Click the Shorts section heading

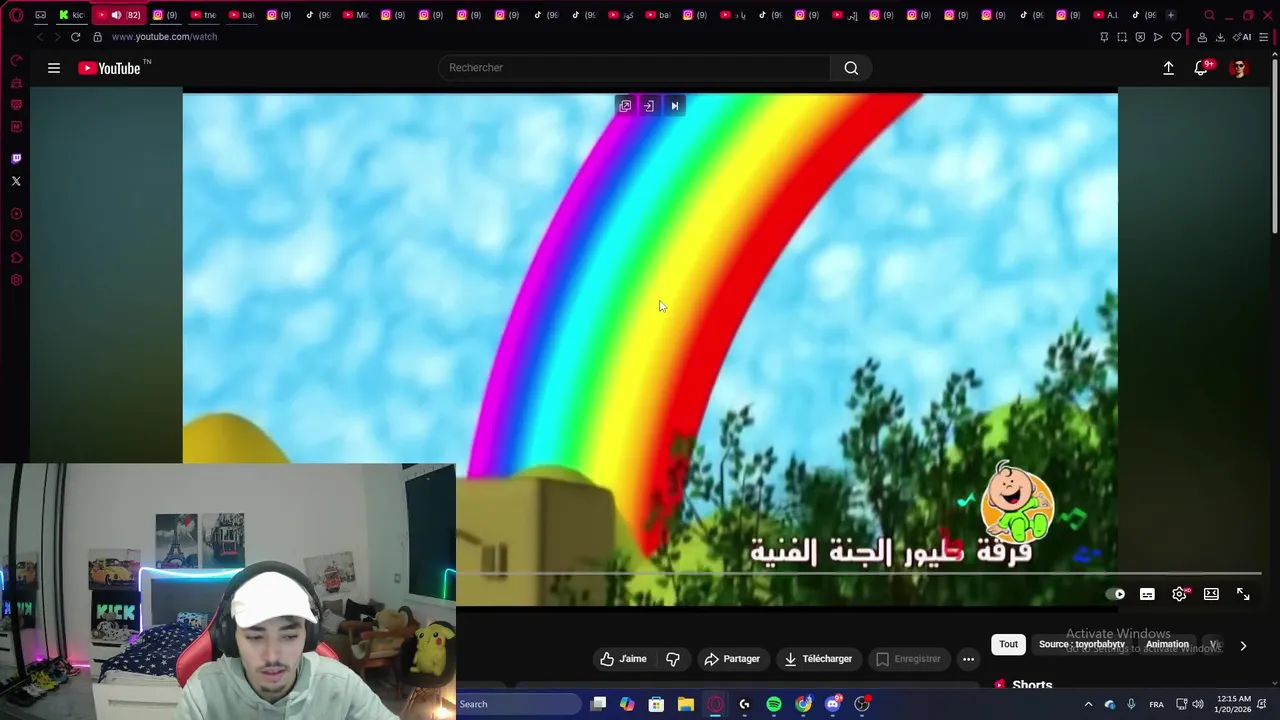click(1032, 685)
